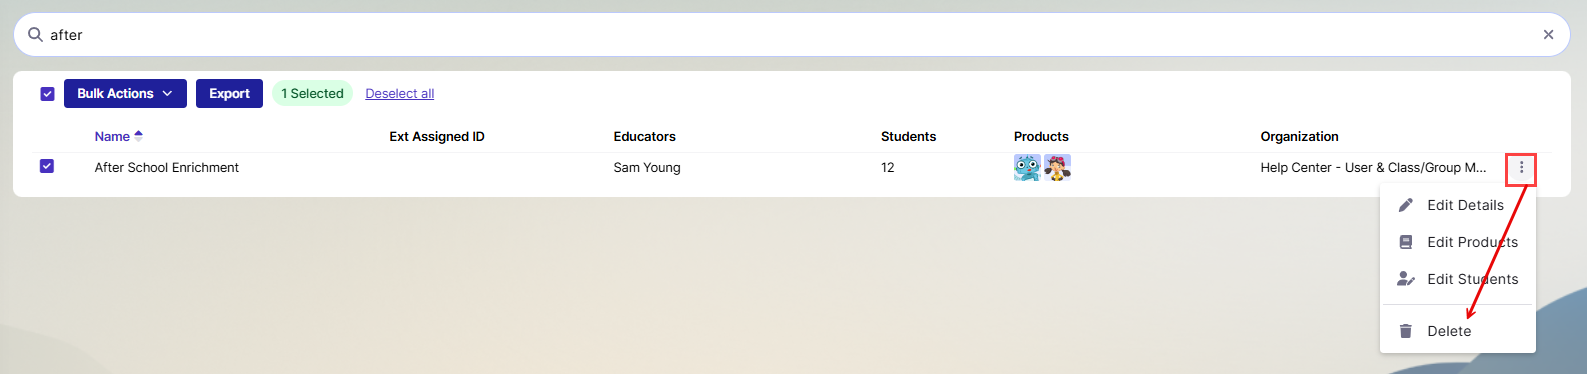Click the search field containing 'after'
Screen dimensions: 1587x374
coord(792,34)
